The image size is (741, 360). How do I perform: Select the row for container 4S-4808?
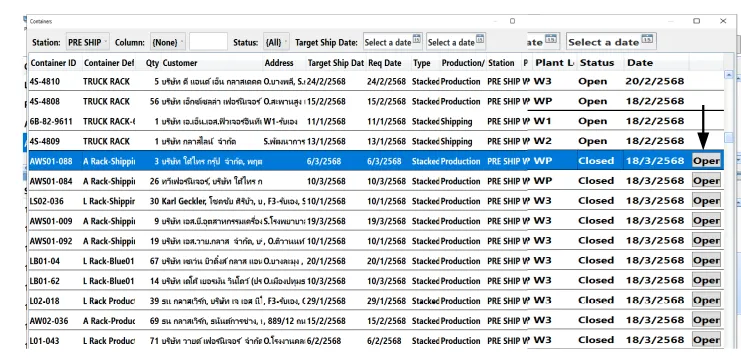(x=376, y=101)
